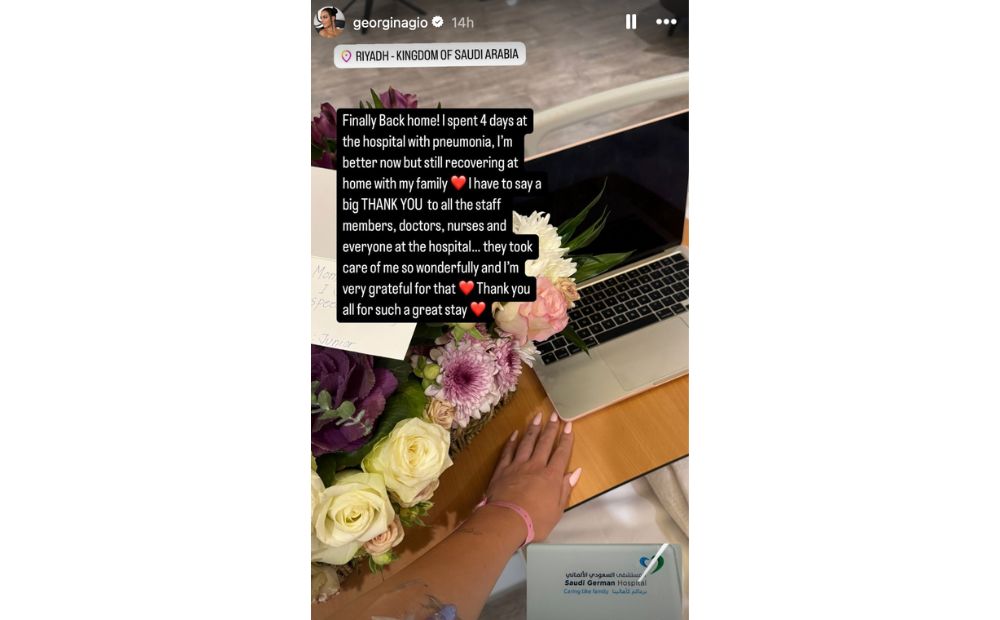The width and height of the screenshot is (1000, 620).
Task: Click the georginagio username
Action: click(x=390, y=23)
